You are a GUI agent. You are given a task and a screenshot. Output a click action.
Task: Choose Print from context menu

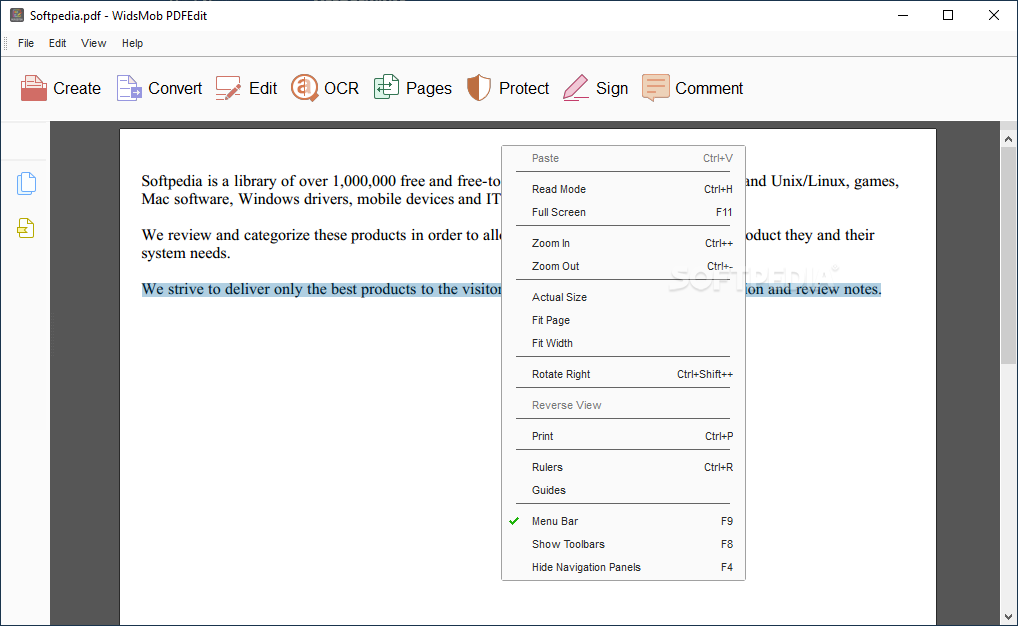coord(623,436)
